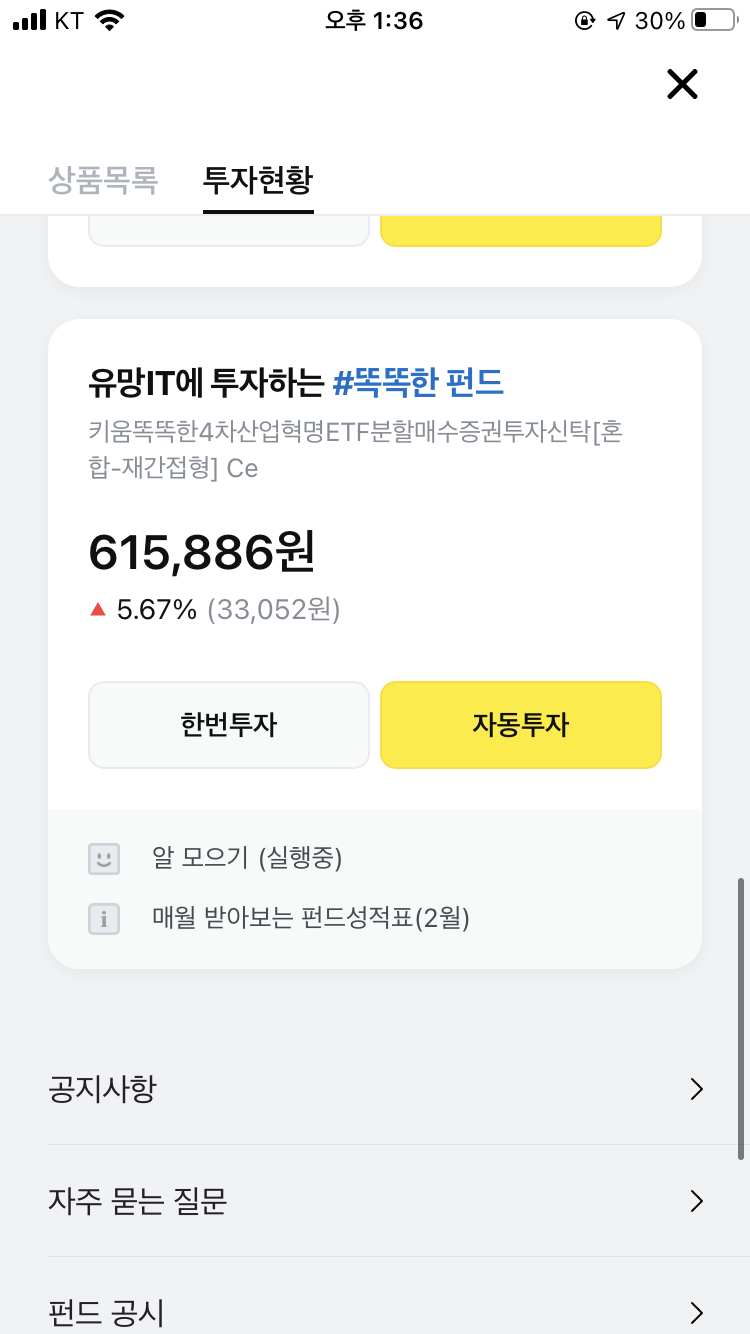The image size is (750, 1334).
Task: Tap the partially visible yellow button above
Action: (x=521, y=231)
